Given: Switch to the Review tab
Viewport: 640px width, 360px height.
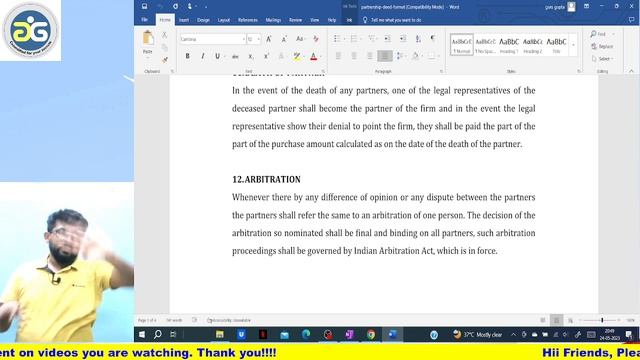Looking at the screenshot, I should click(x=296, y=20).
